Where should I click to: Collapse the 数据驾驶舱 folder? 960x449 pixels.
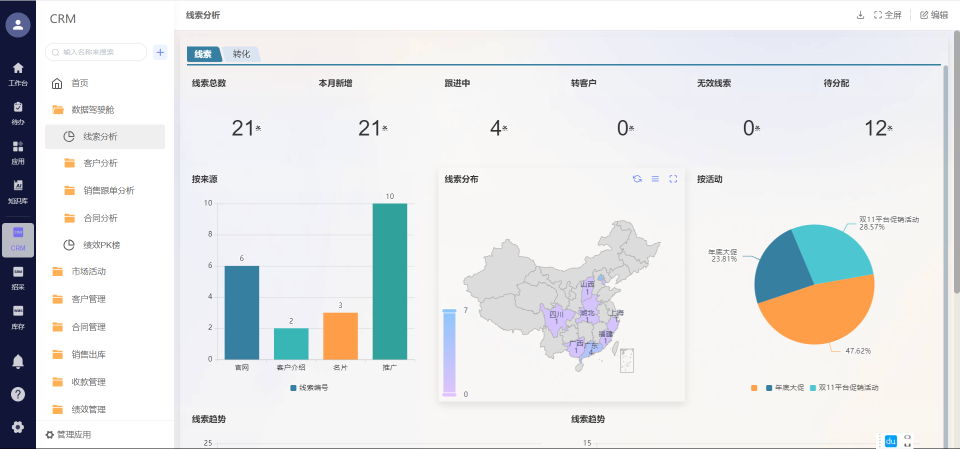98,109
